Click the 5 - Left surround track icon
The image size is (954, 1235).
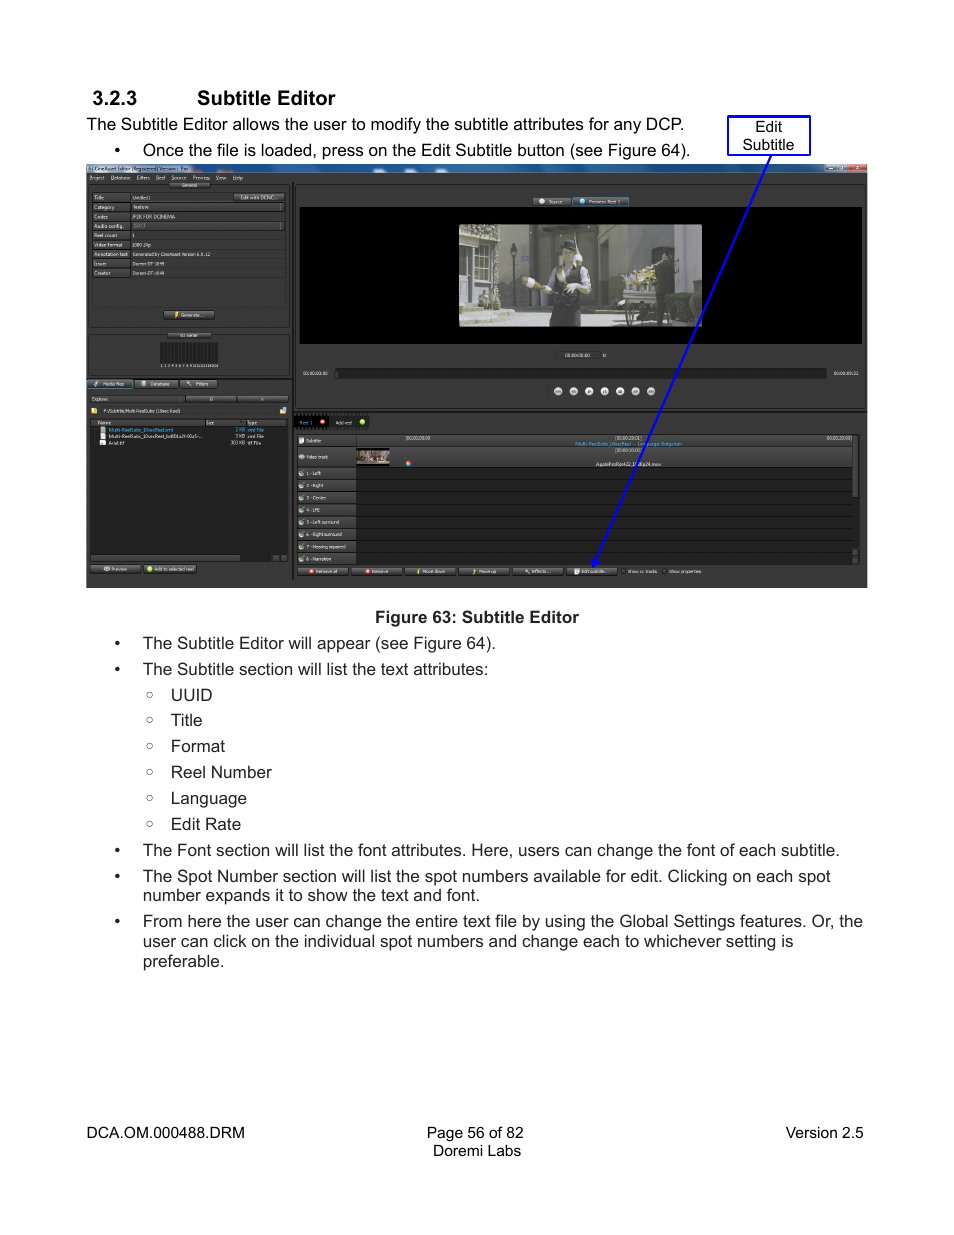pyautogui.click(x=302, y=522)
